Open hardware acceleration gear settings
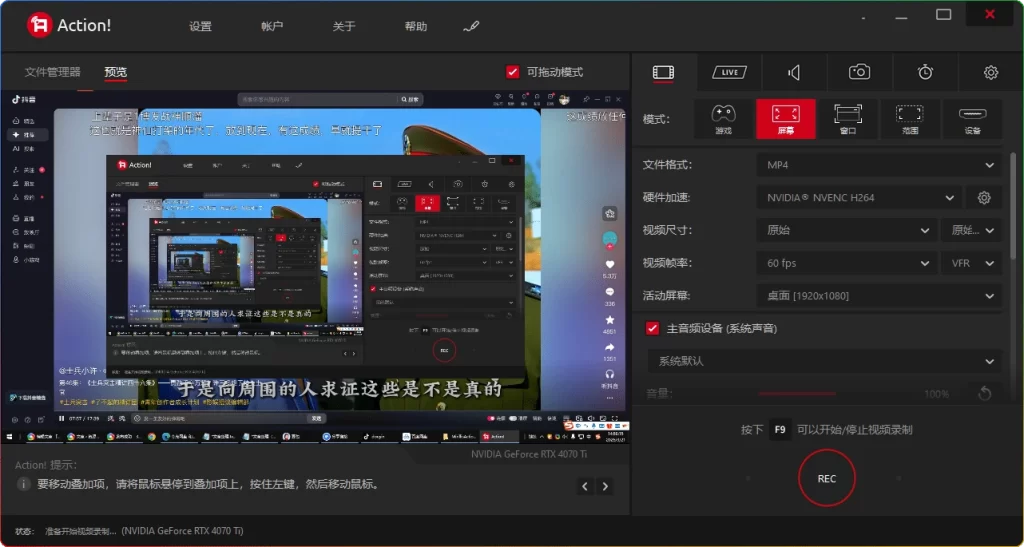This screenshot has width=1024, height=547. click(x=984, y=198)
